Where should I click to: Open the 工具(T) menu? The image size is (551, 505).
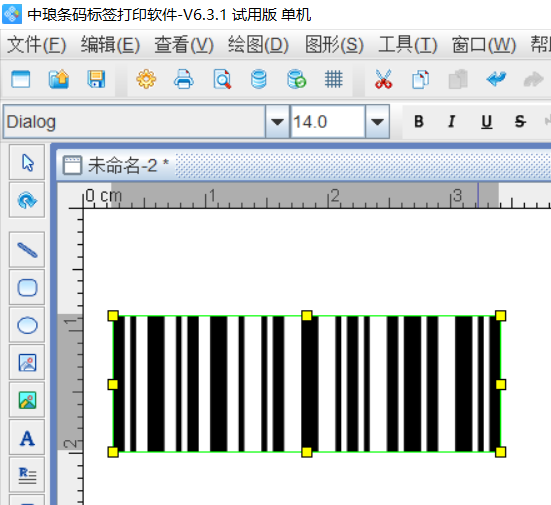408,45
